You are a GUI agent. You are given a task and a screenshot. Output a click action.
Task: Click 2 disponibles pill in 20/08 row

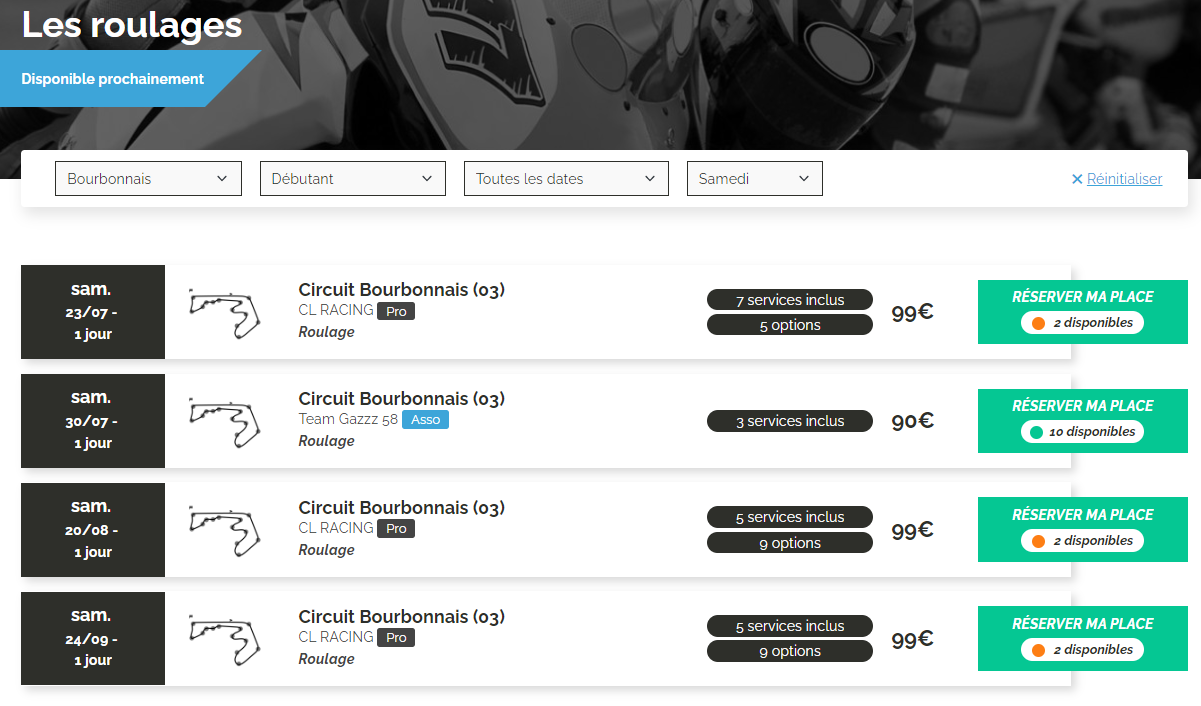pos(1083,541)
